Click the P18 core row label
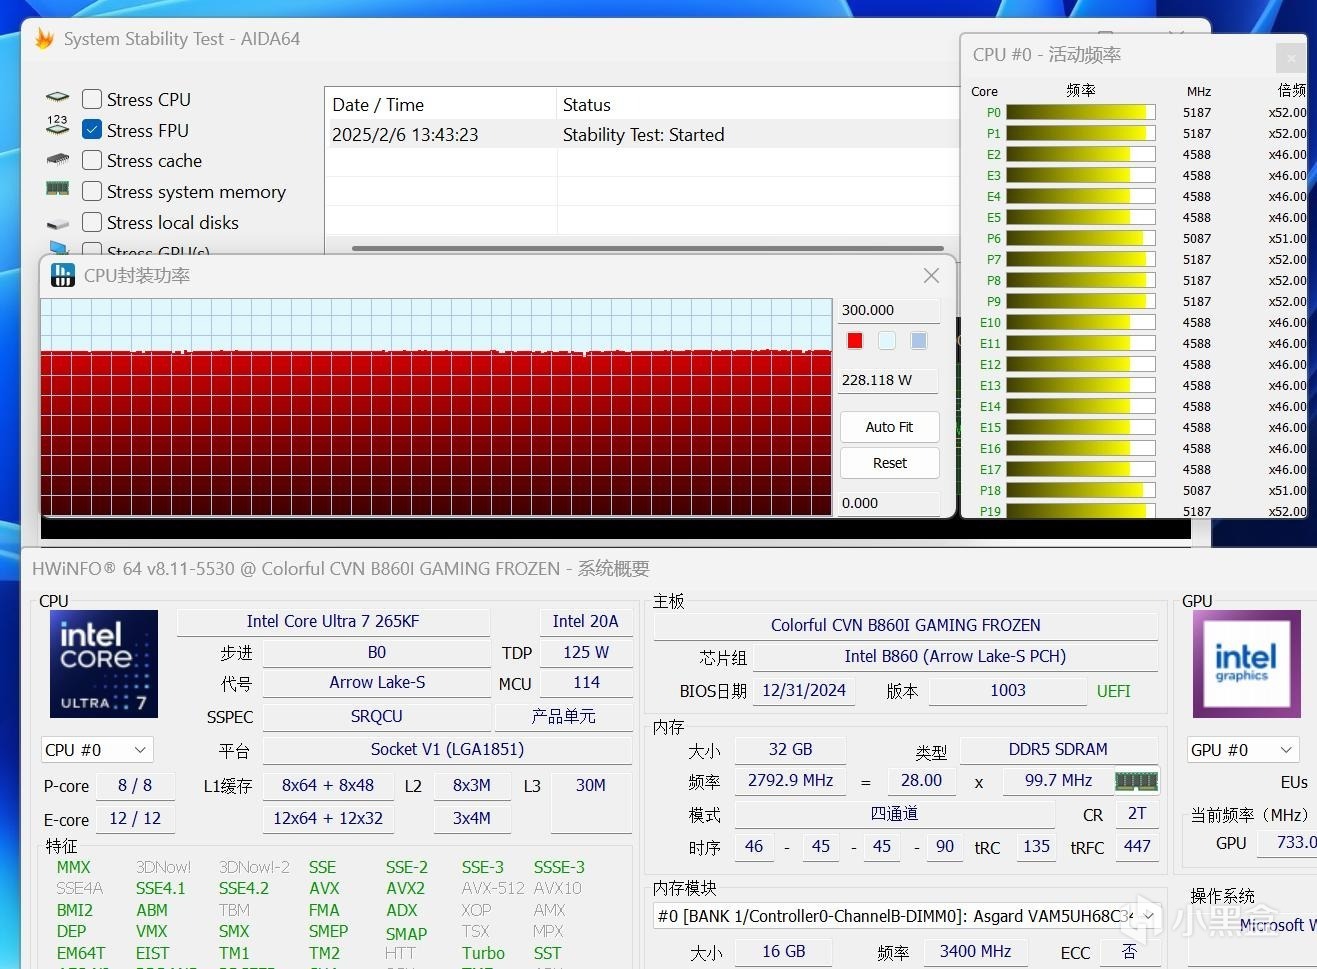This screenshot has height=969, width=1317. point(990,490)
